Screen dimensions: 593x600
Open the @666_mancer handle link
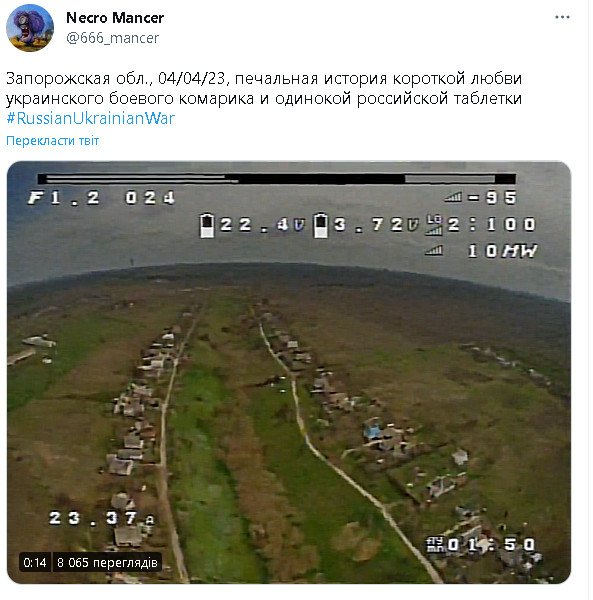coord(112,38)
